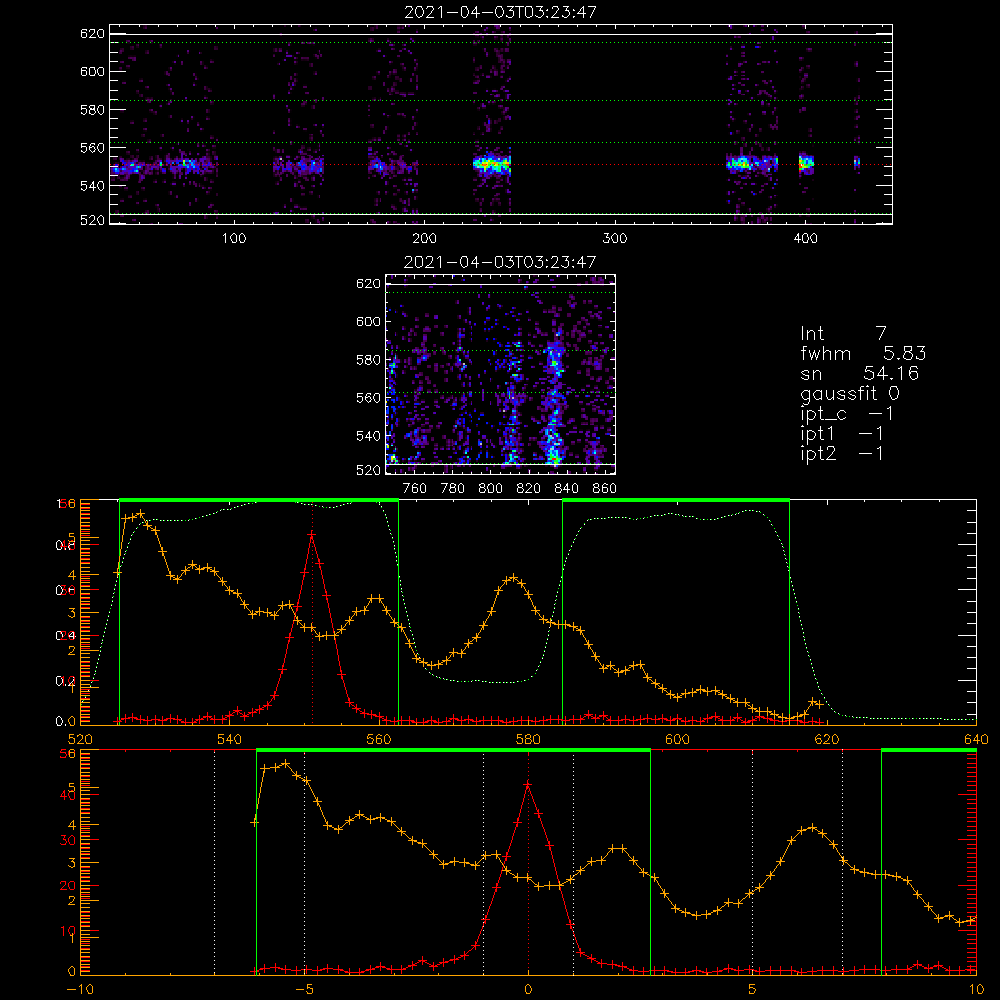Screen dimensions: 1000x1000
Task: Click y-axis label 580 on middle image
Action: point(368,360)
